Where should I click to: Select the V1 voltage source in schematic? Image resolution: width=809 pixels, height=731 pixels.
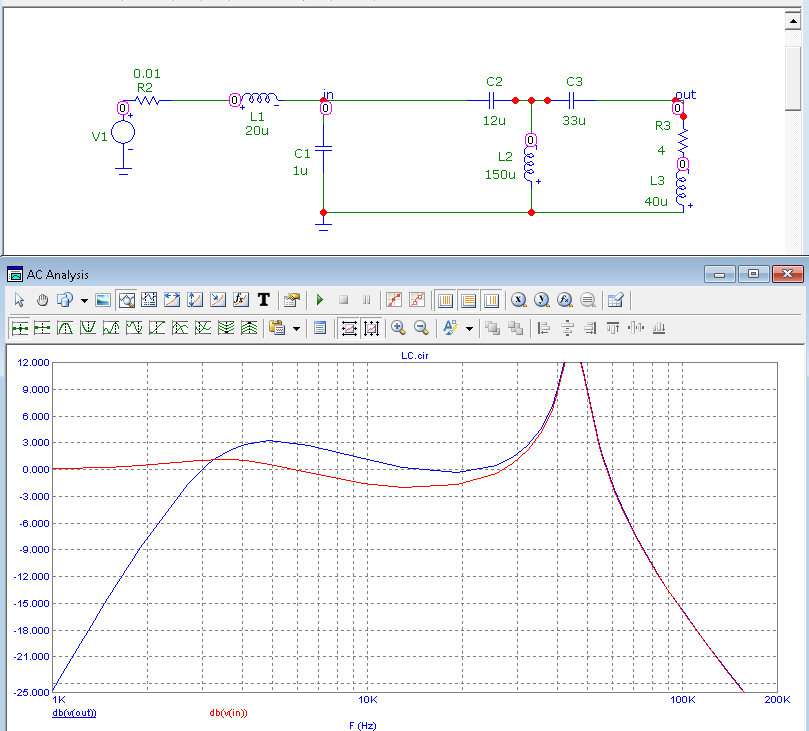pos(123,133)
